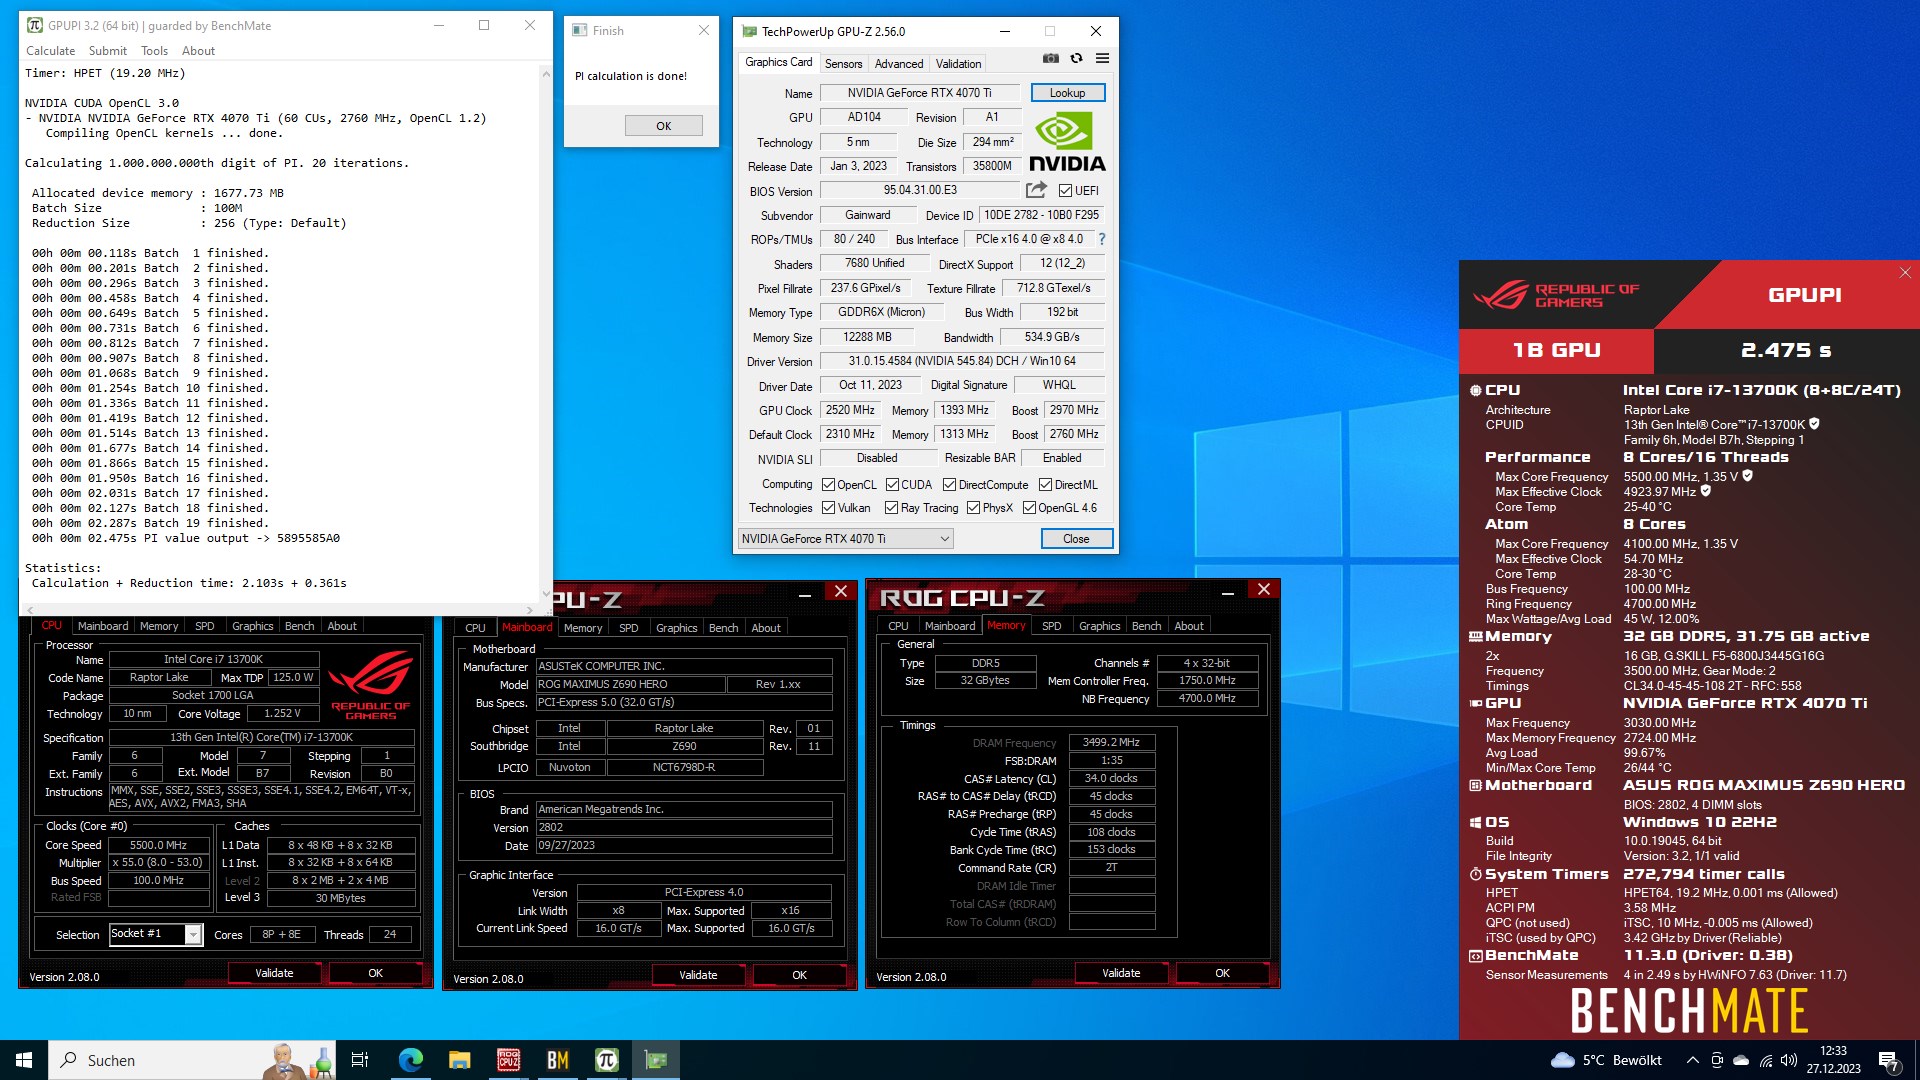1920x1080 pixels.
Task: Click weather widget cloud icon
Action: click(1562, 1060)
